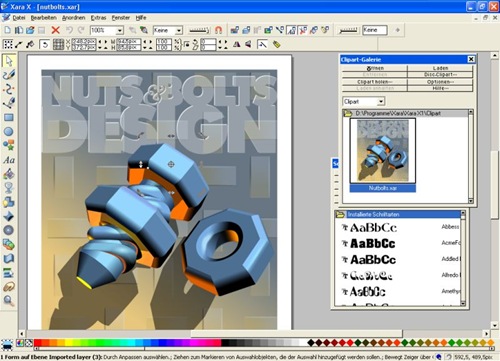This screenshot has width=500, height=361.
Task: Select the Blend tool in toolbox
Action: tap(9, 245)
